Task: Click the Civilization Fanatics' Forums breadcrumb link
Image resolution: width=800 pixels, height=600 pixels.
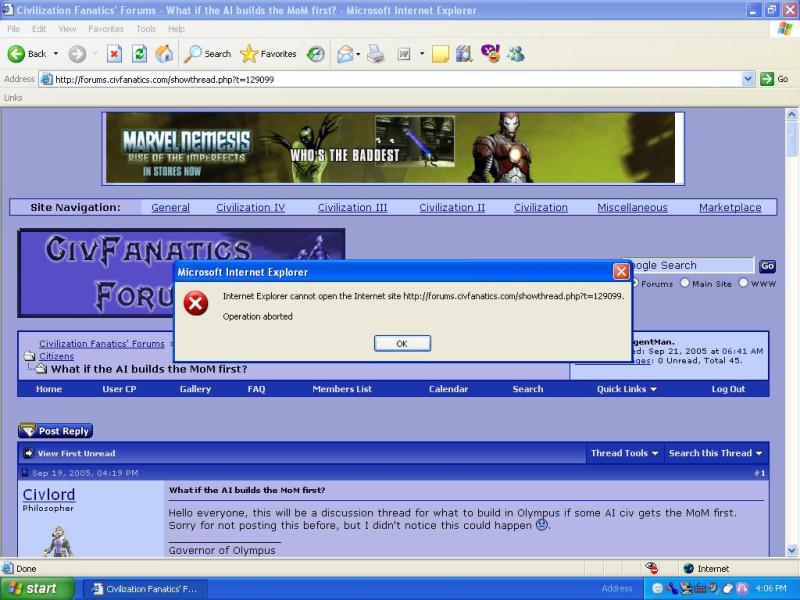Action: (x=102, y=344)
